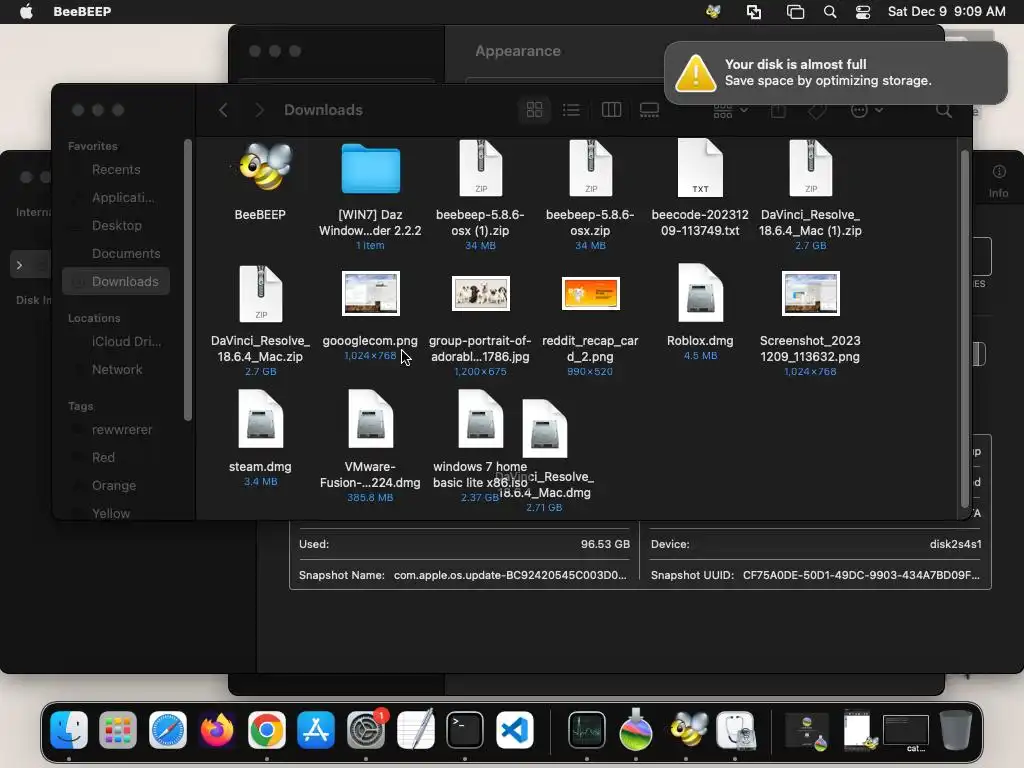Select the VMware-Fusion dmg file

coord(370,419)
